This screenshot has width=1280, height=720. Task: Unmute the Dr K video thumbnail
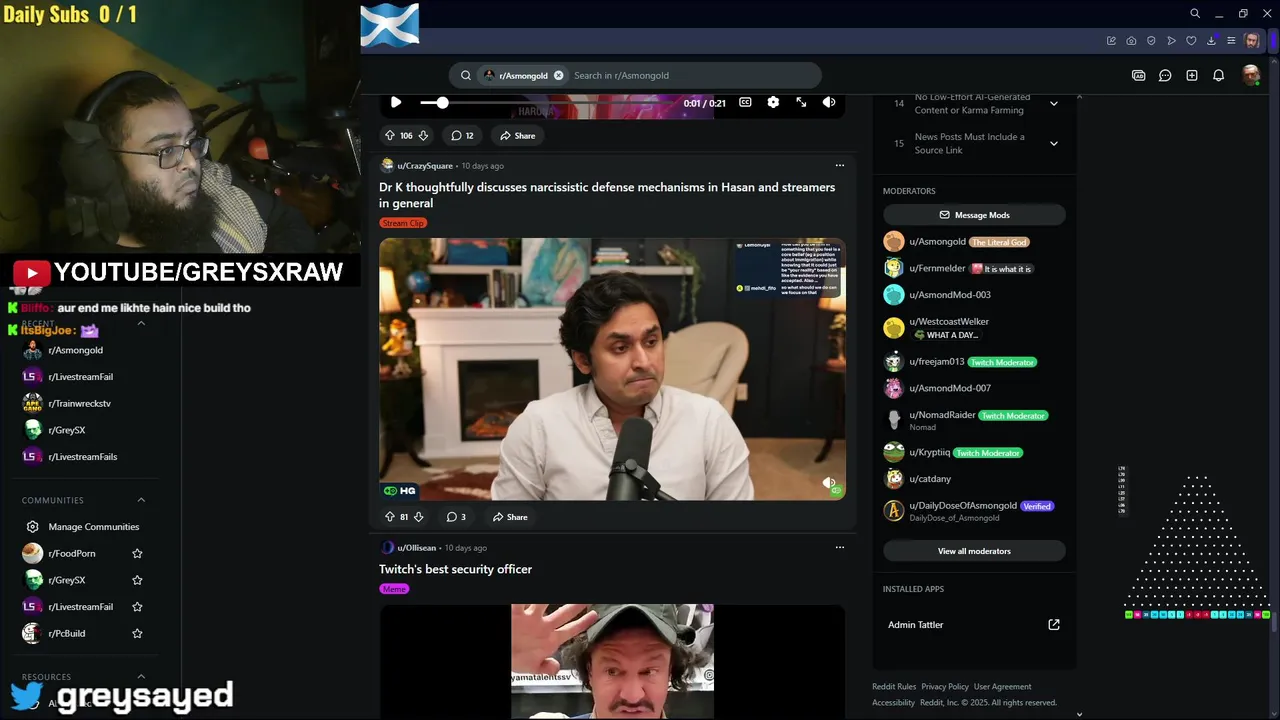(829, 483)
